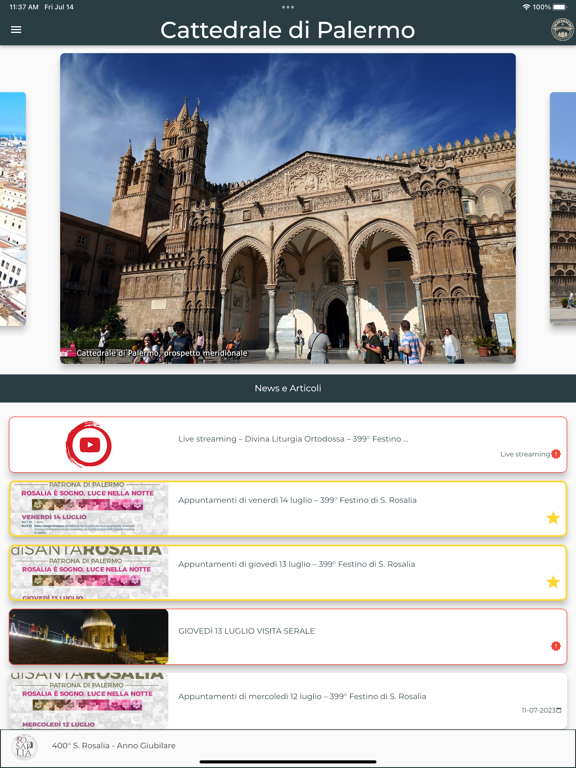Open the hamburger navigation menu

pos(16,29)
